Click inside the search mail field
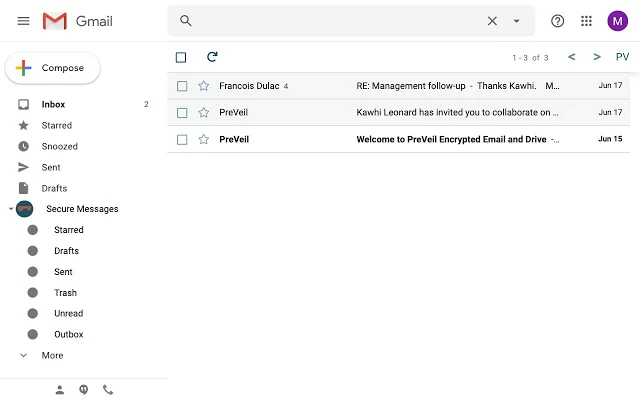 pyautogui.click(x=339, y=21)
